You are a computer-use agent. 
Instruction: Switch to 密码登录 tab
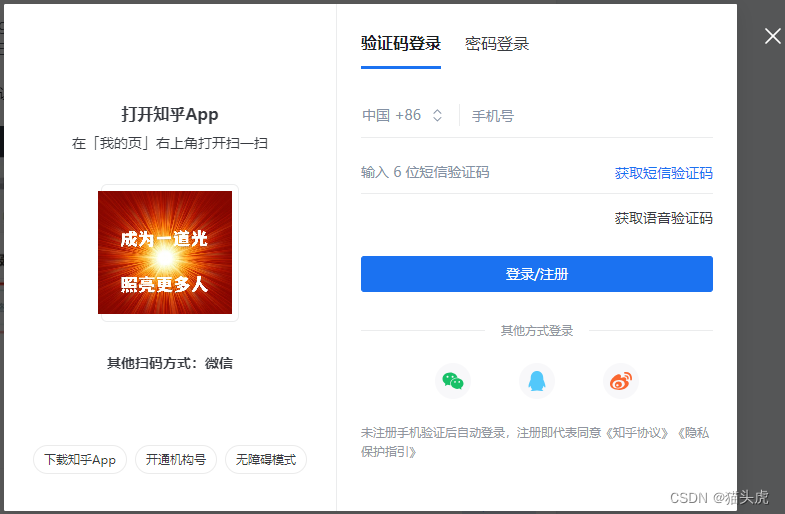[497, 44]
